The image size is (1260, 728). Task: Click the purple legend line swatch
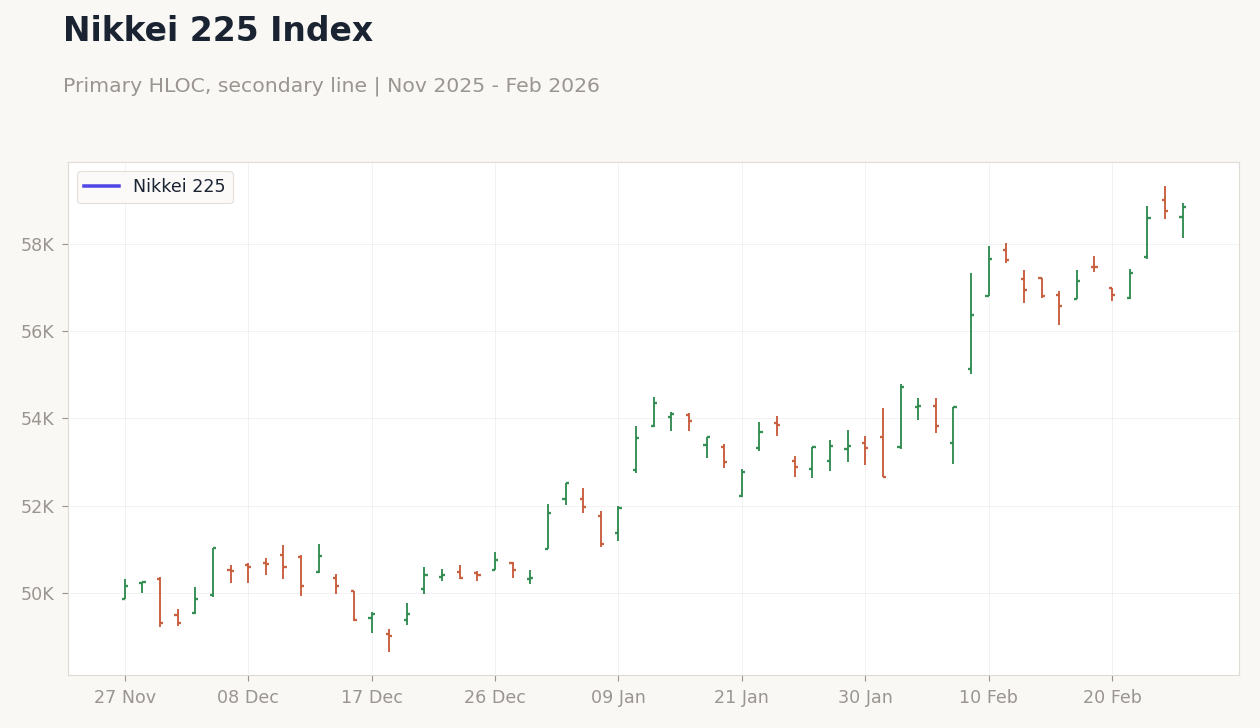(x=101, y=187)
